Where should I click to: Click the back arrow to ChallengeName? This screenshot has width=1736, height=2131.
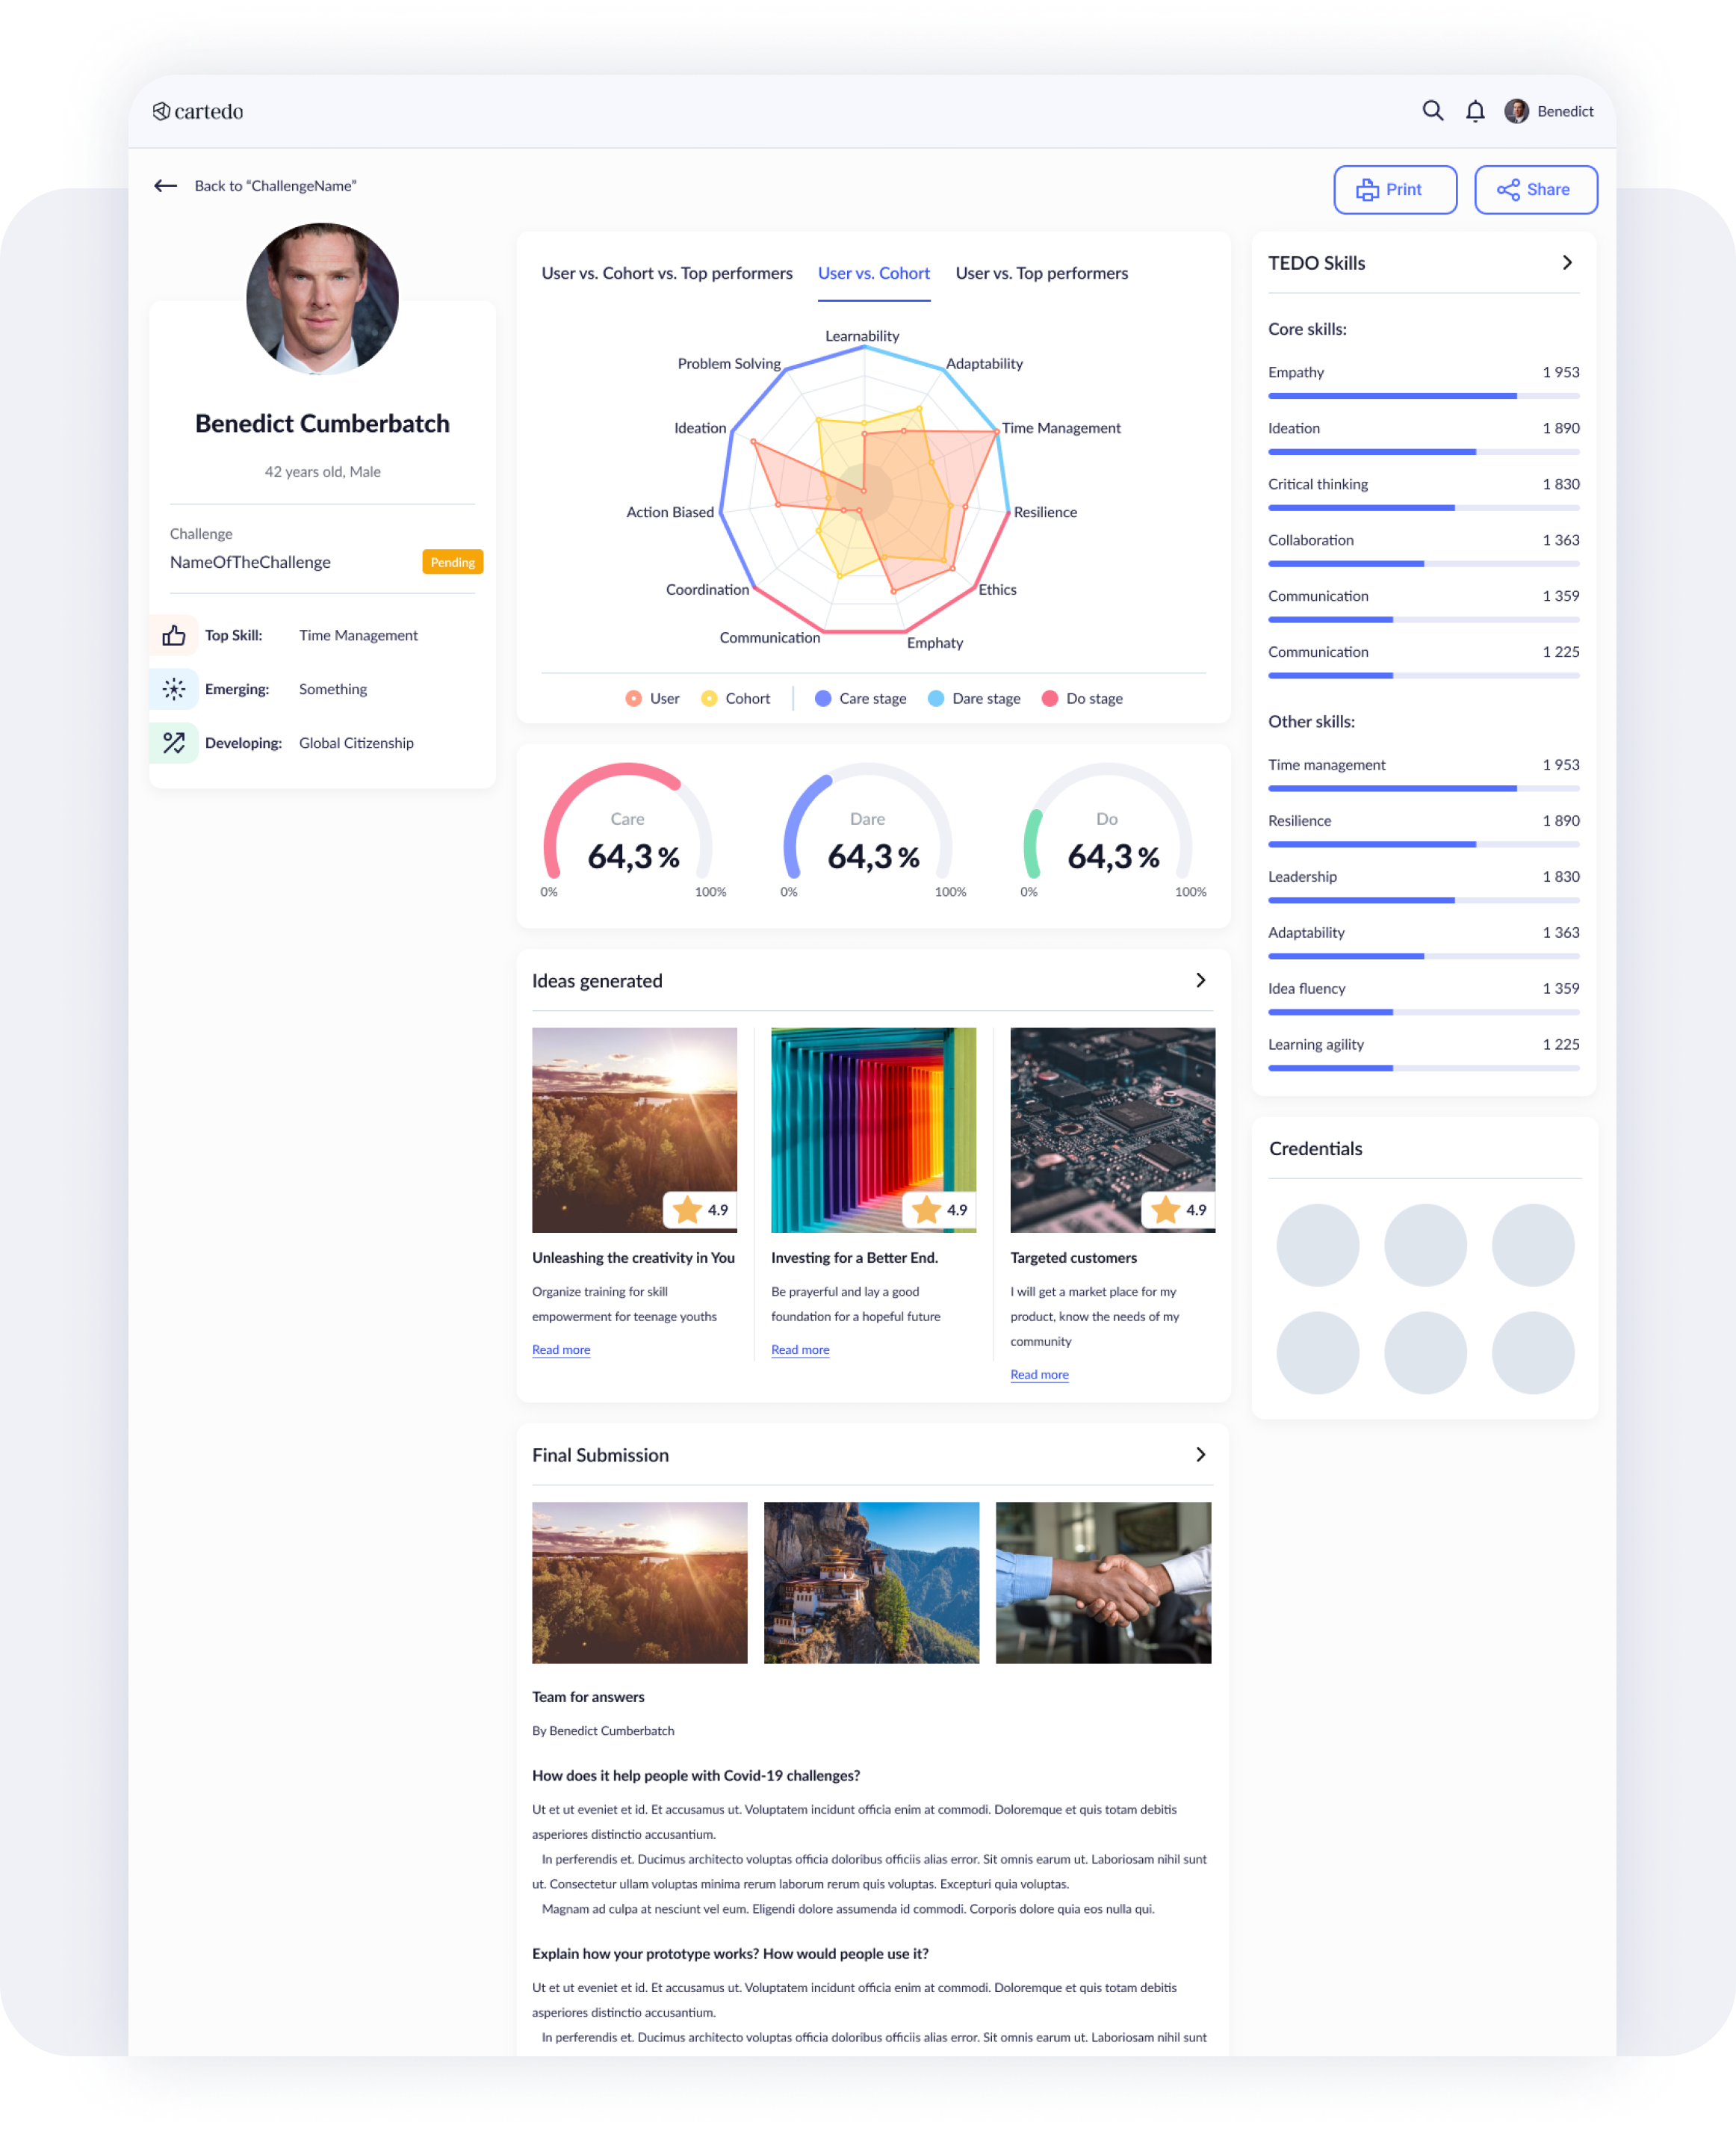click(166, 186)
